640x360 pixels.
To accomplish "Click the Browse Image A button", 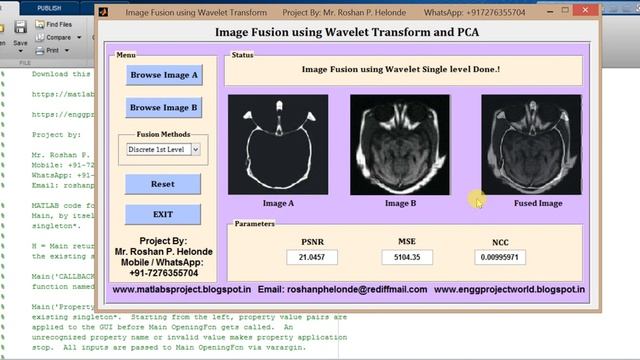I will click(164, 75).
